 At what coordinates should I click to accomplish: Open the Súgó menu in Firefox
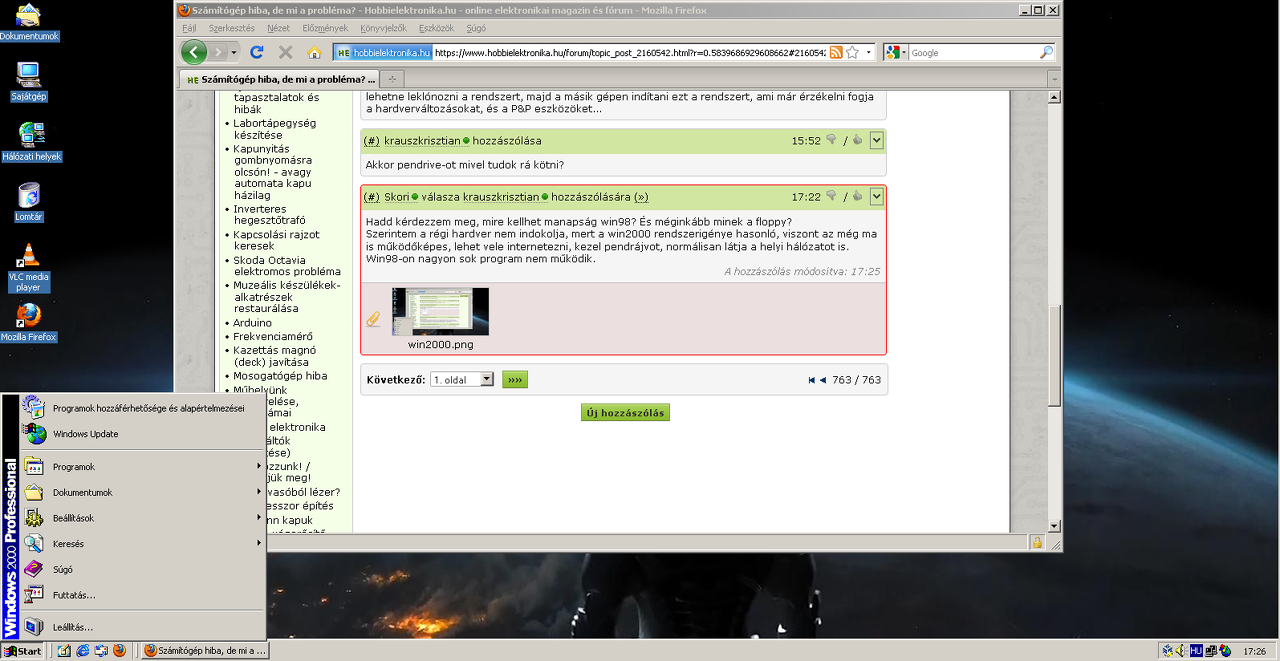[x=476, y=28]
